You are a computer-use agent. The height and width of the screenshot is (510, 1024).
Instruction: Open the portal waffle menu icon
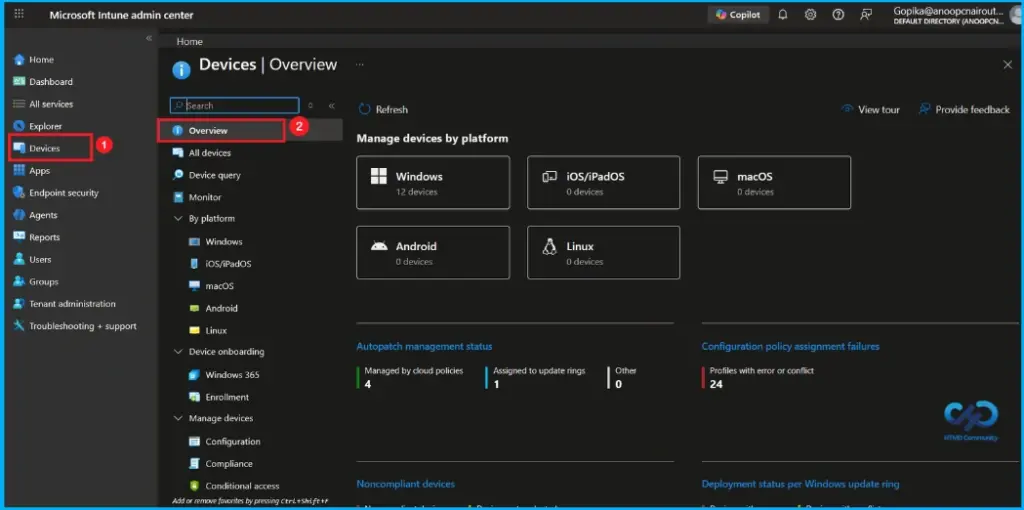coord(19,14)
